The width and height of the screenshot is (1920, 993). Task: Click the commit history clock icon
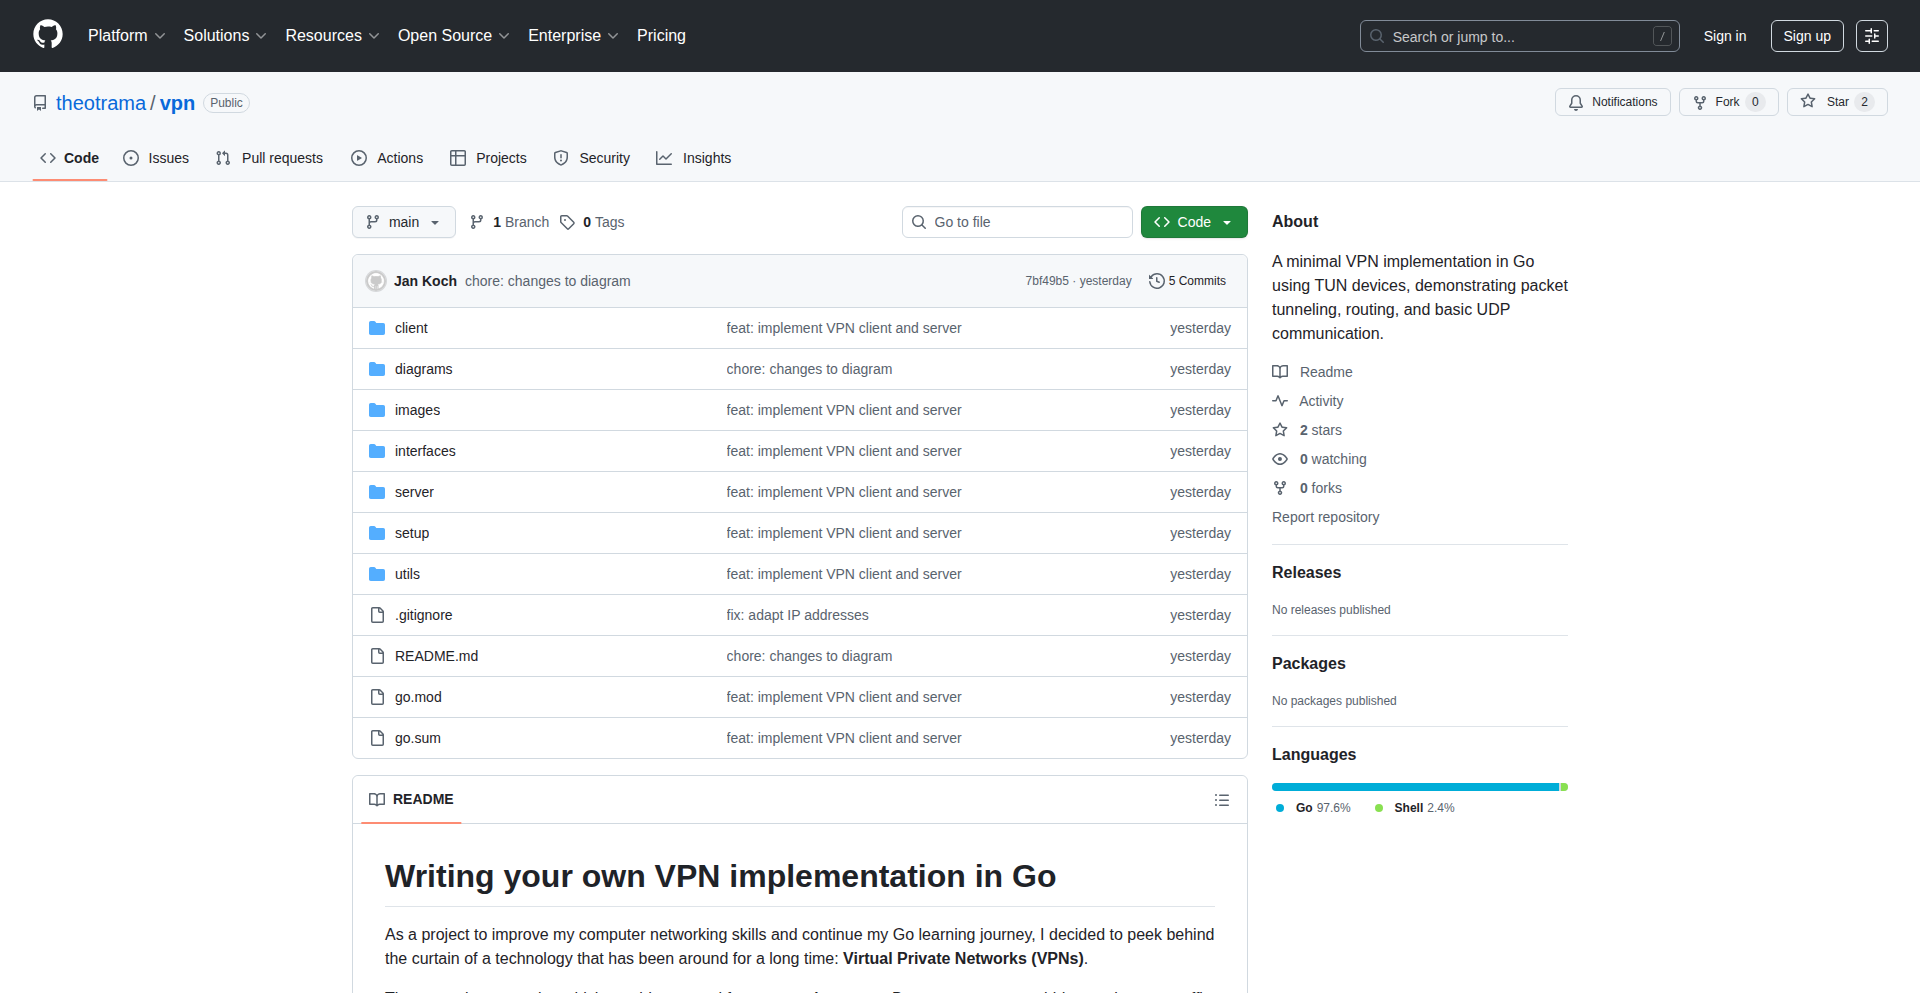pos(1156,281)
